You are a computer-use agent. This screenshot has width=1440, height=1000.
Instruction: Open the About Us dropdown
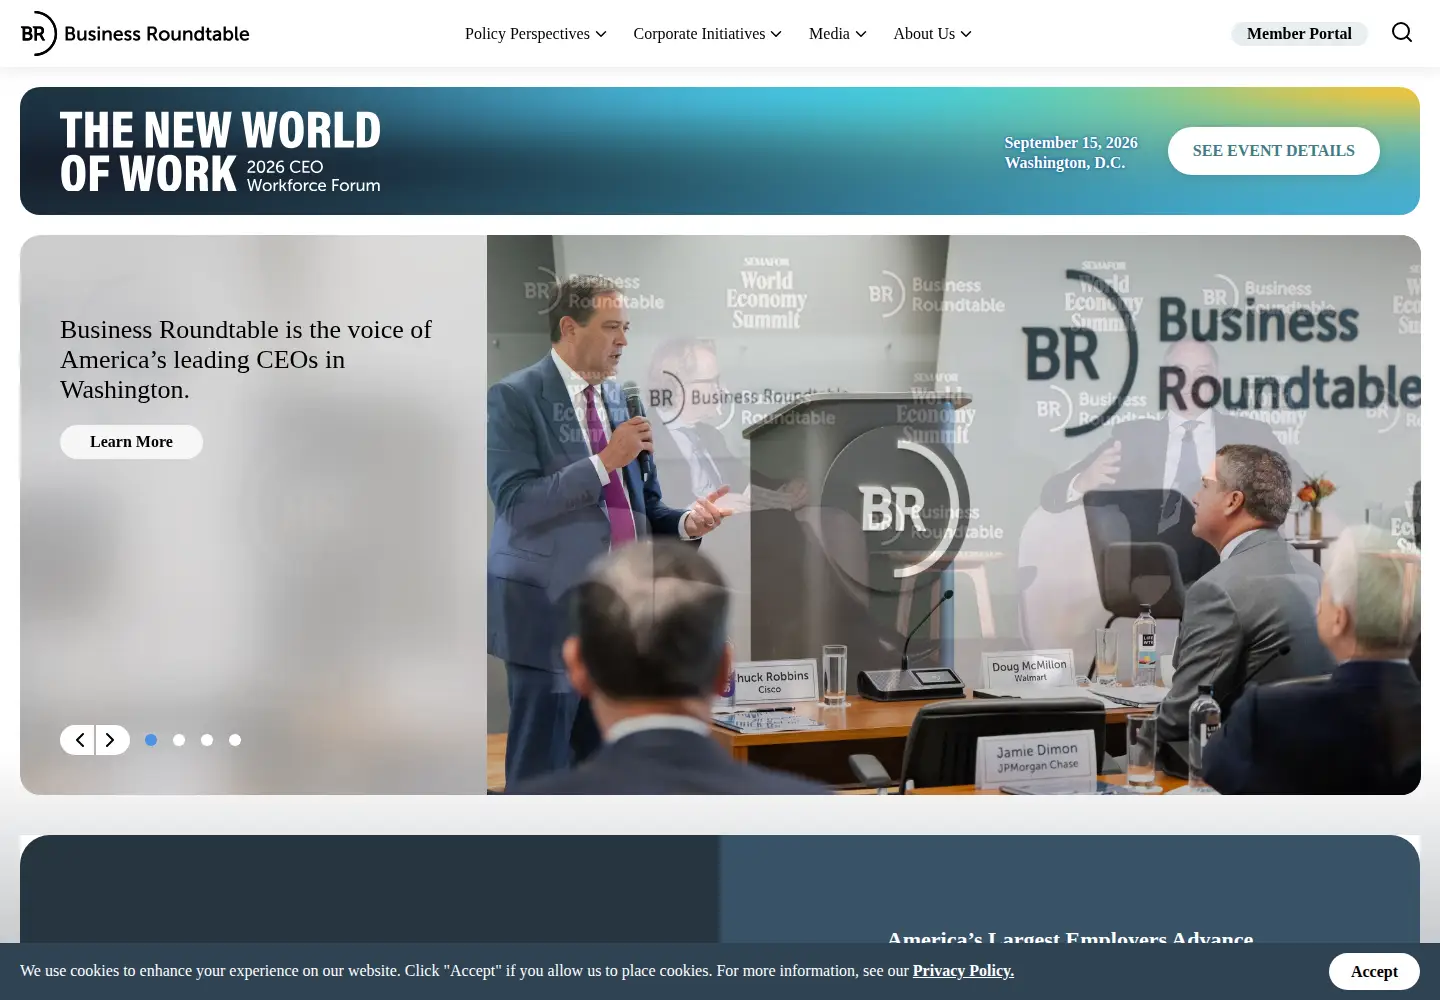(x=932, y=34)
